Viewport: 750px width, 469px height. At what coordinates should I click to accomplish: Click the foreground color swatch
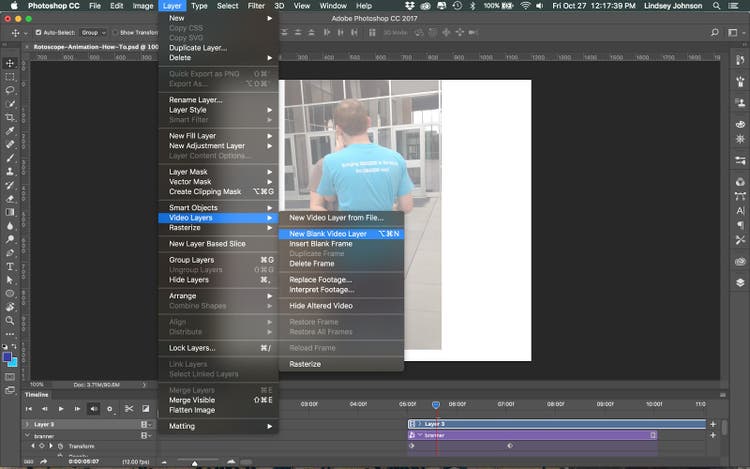click(7, 357)
